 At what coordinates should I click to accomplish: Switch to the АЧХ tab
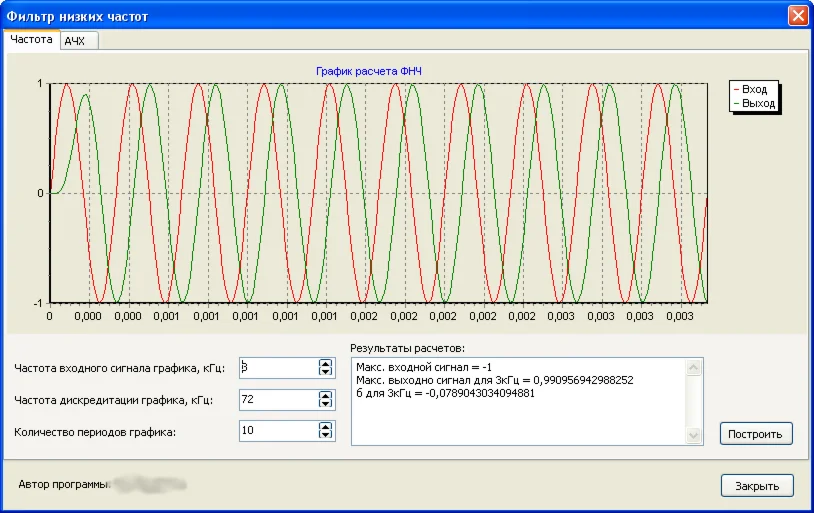(75, 41)
